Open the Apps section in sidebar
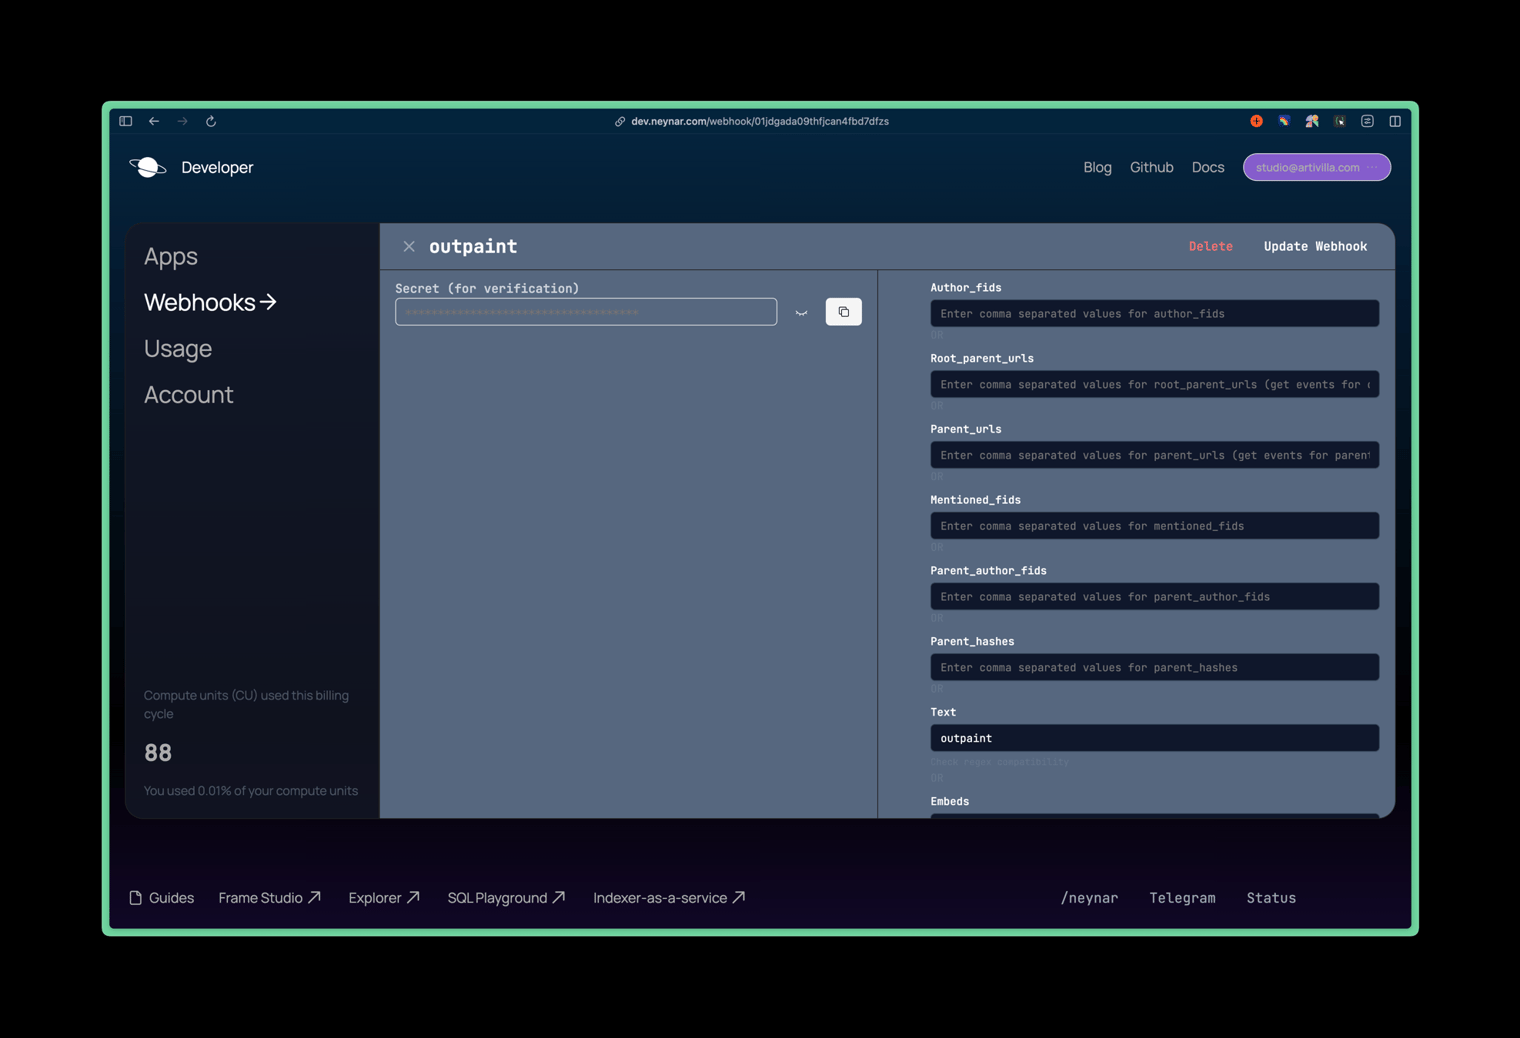This screenshot has width=1520, height=1038. [x=171, y=256]
